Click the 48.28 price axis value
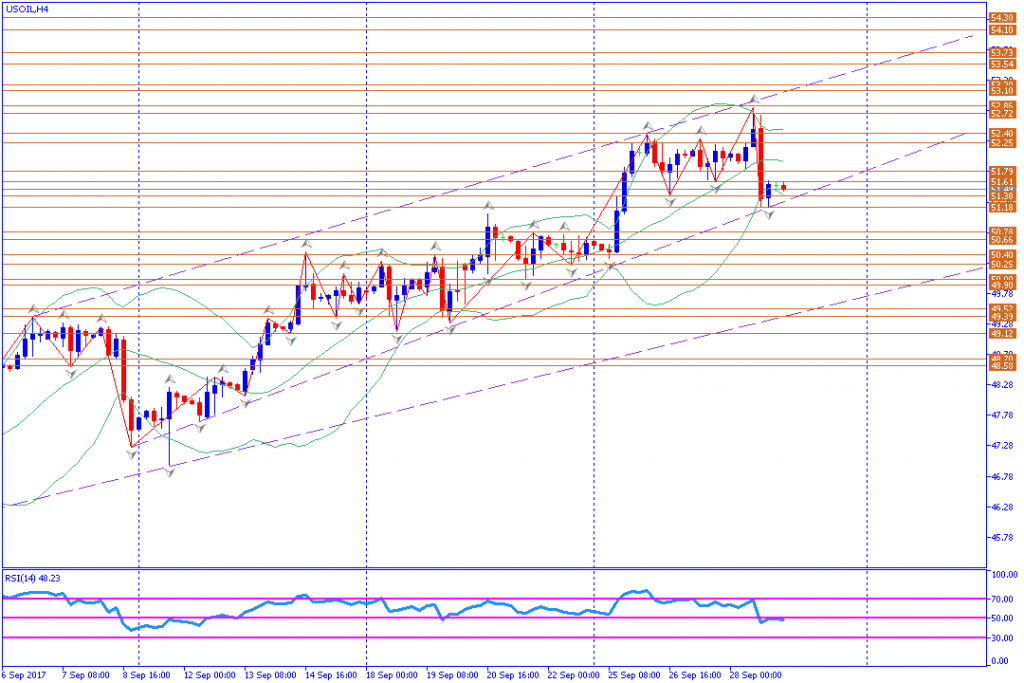Screen dimensions: 1024x683 point(1002,385)
